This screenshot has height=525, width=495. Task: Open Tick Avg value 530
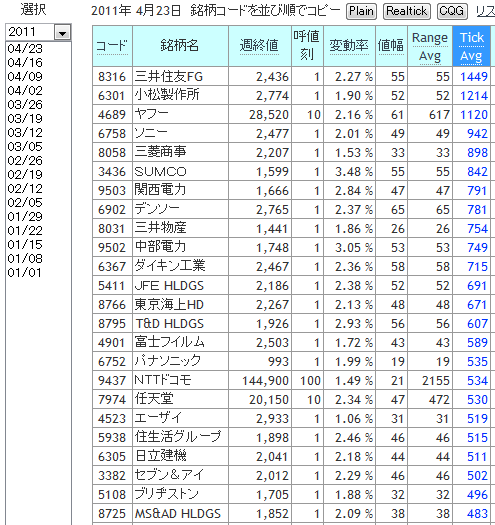(x=477, y=400)
